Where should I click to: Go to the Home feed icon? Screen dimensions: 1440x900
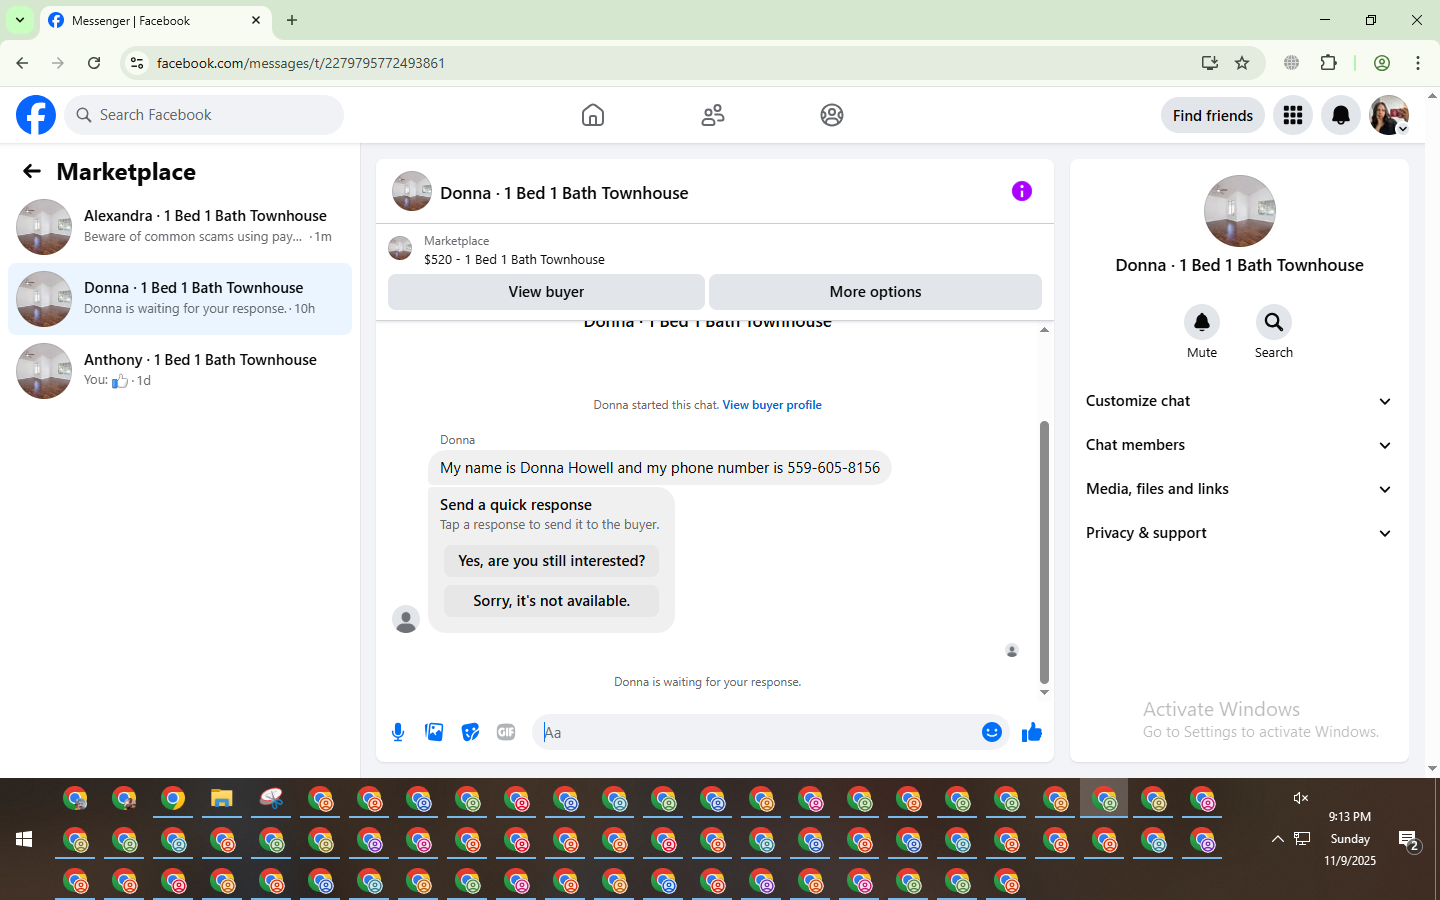click(593, 115)
